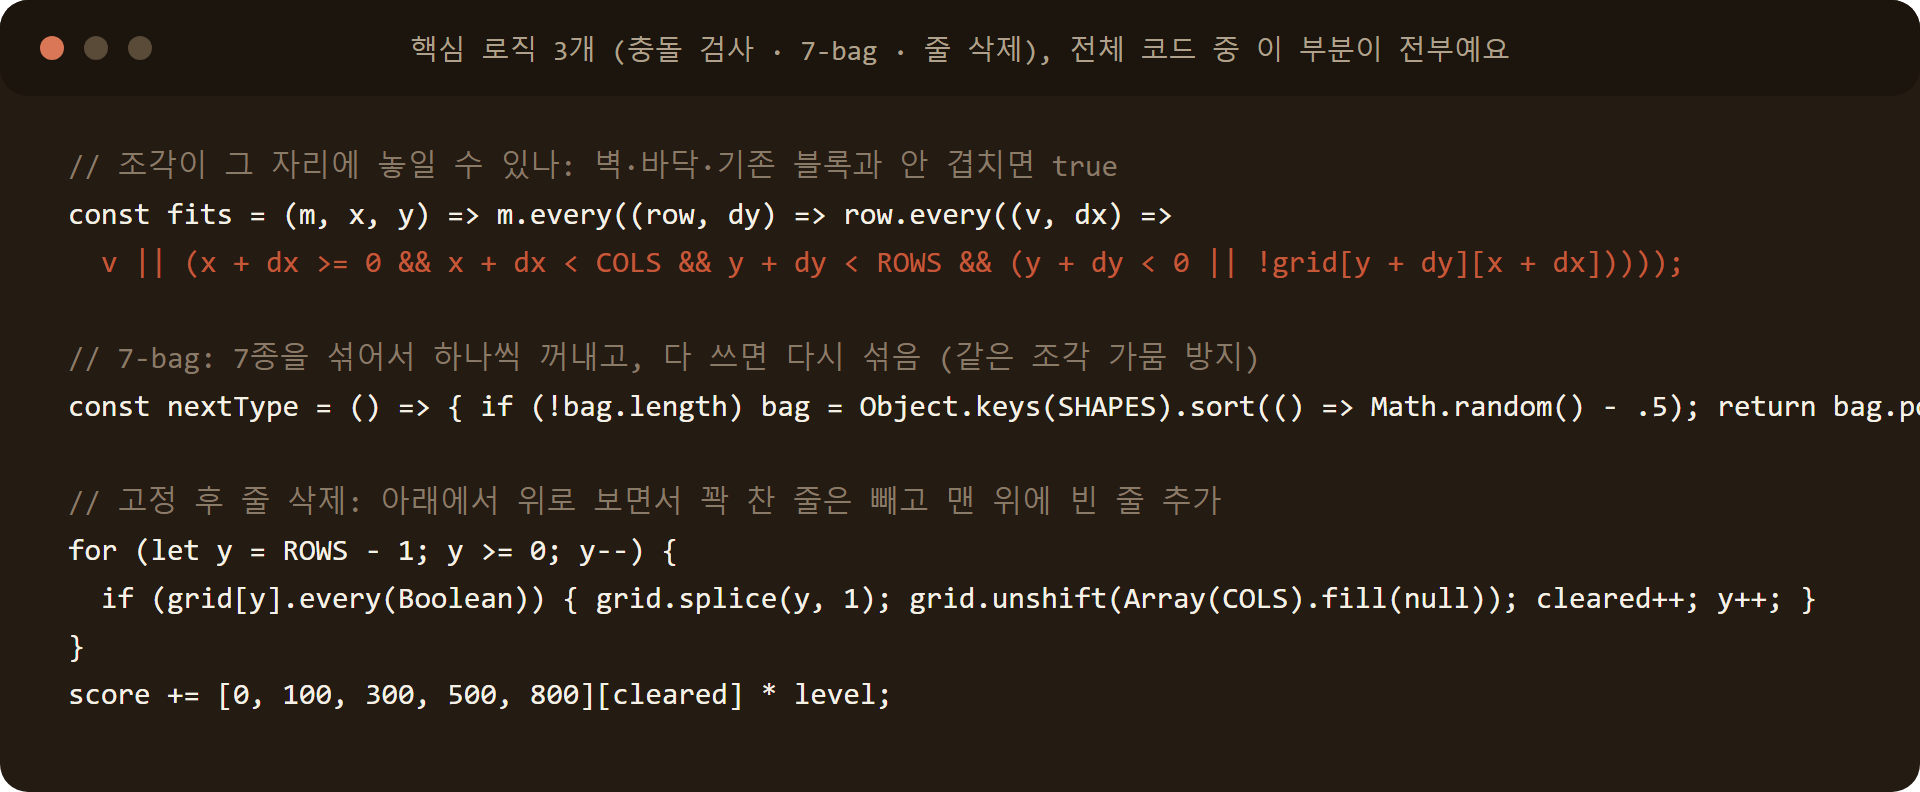The height and width of the screenshot is (792, 1920).
Task: Click the "if (grid[y].every(Boolean))" line
Action: [959, 599]
